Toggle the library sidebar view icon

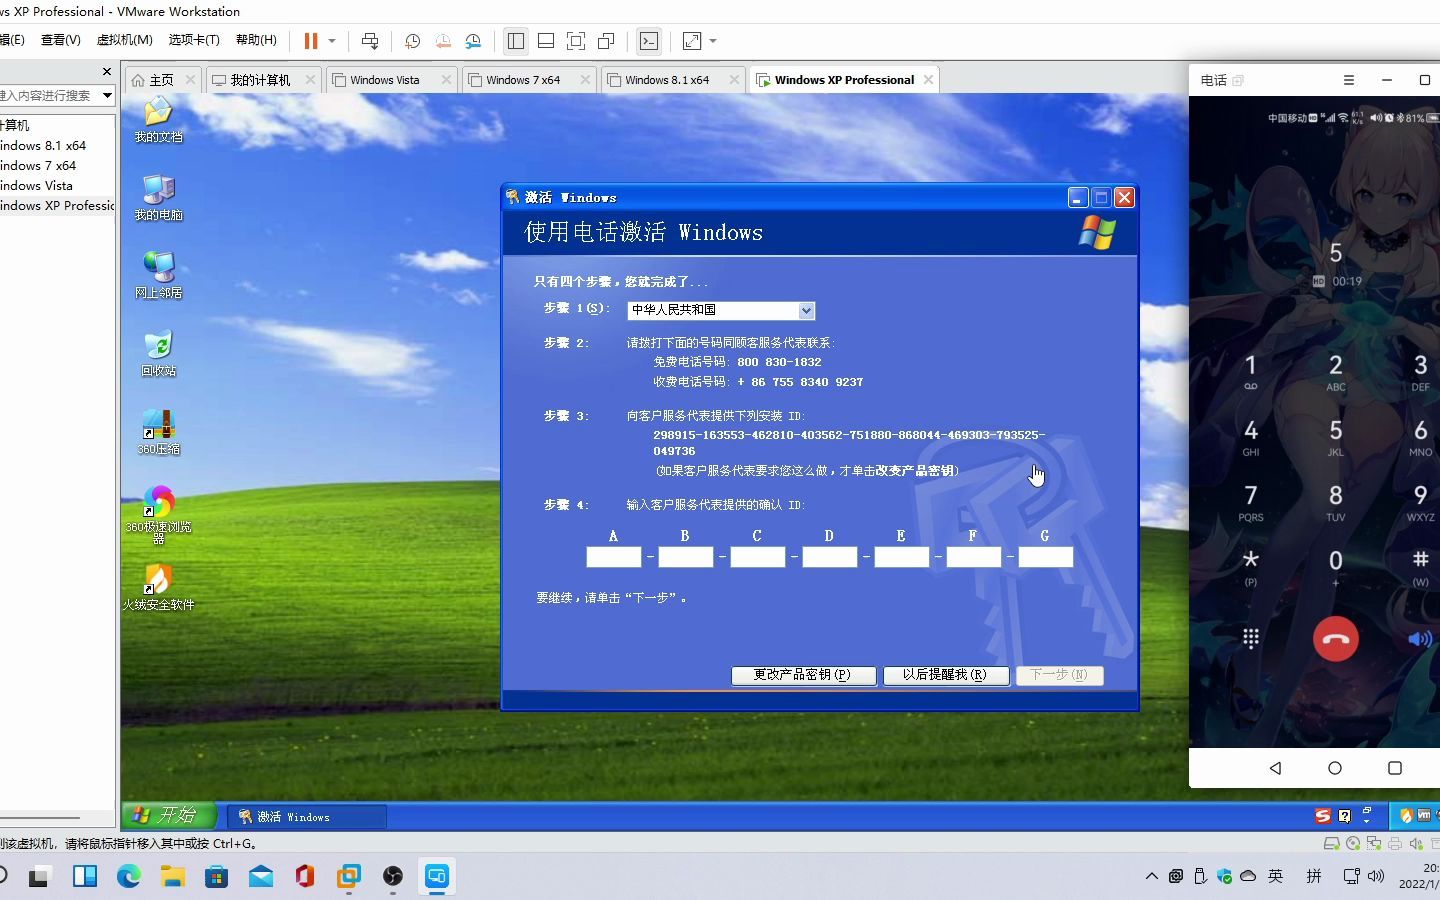pos(516,41)
